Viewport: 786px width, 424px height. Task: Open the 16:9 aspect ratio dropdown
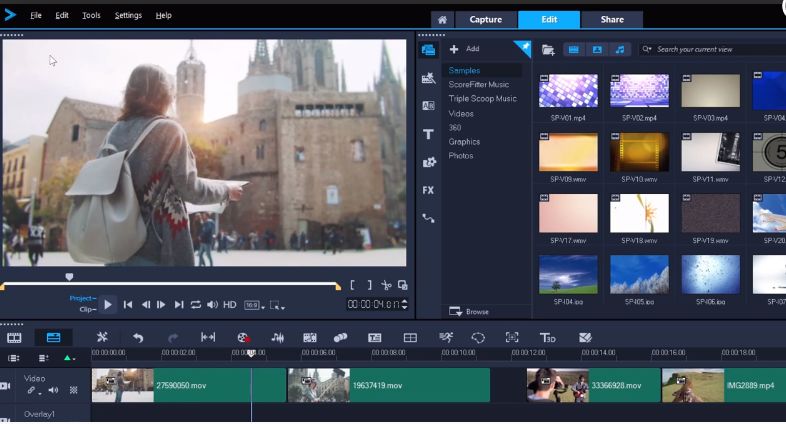pyautogui.click(x=254, y=304)
